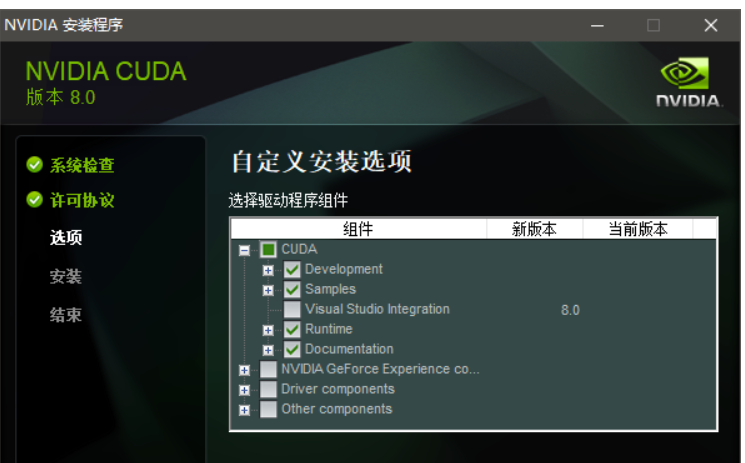
Task: Check the Visual Studio Integration checkbox
Action: 292,309
